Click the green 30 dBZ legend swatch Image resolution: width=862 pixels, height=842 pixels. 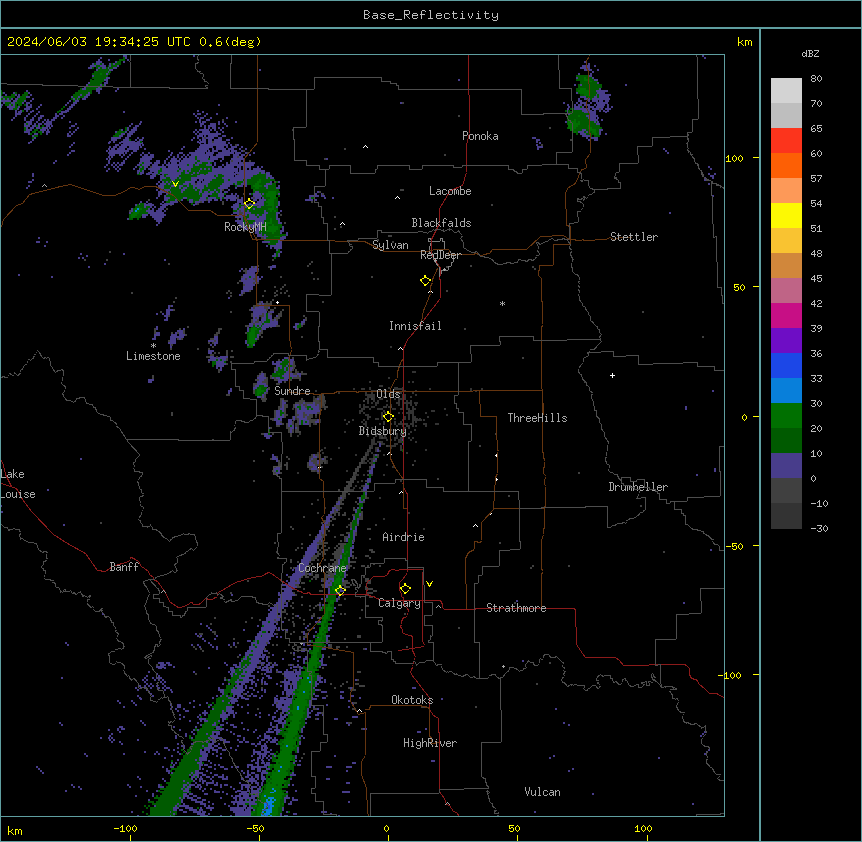tap(786, 416)
